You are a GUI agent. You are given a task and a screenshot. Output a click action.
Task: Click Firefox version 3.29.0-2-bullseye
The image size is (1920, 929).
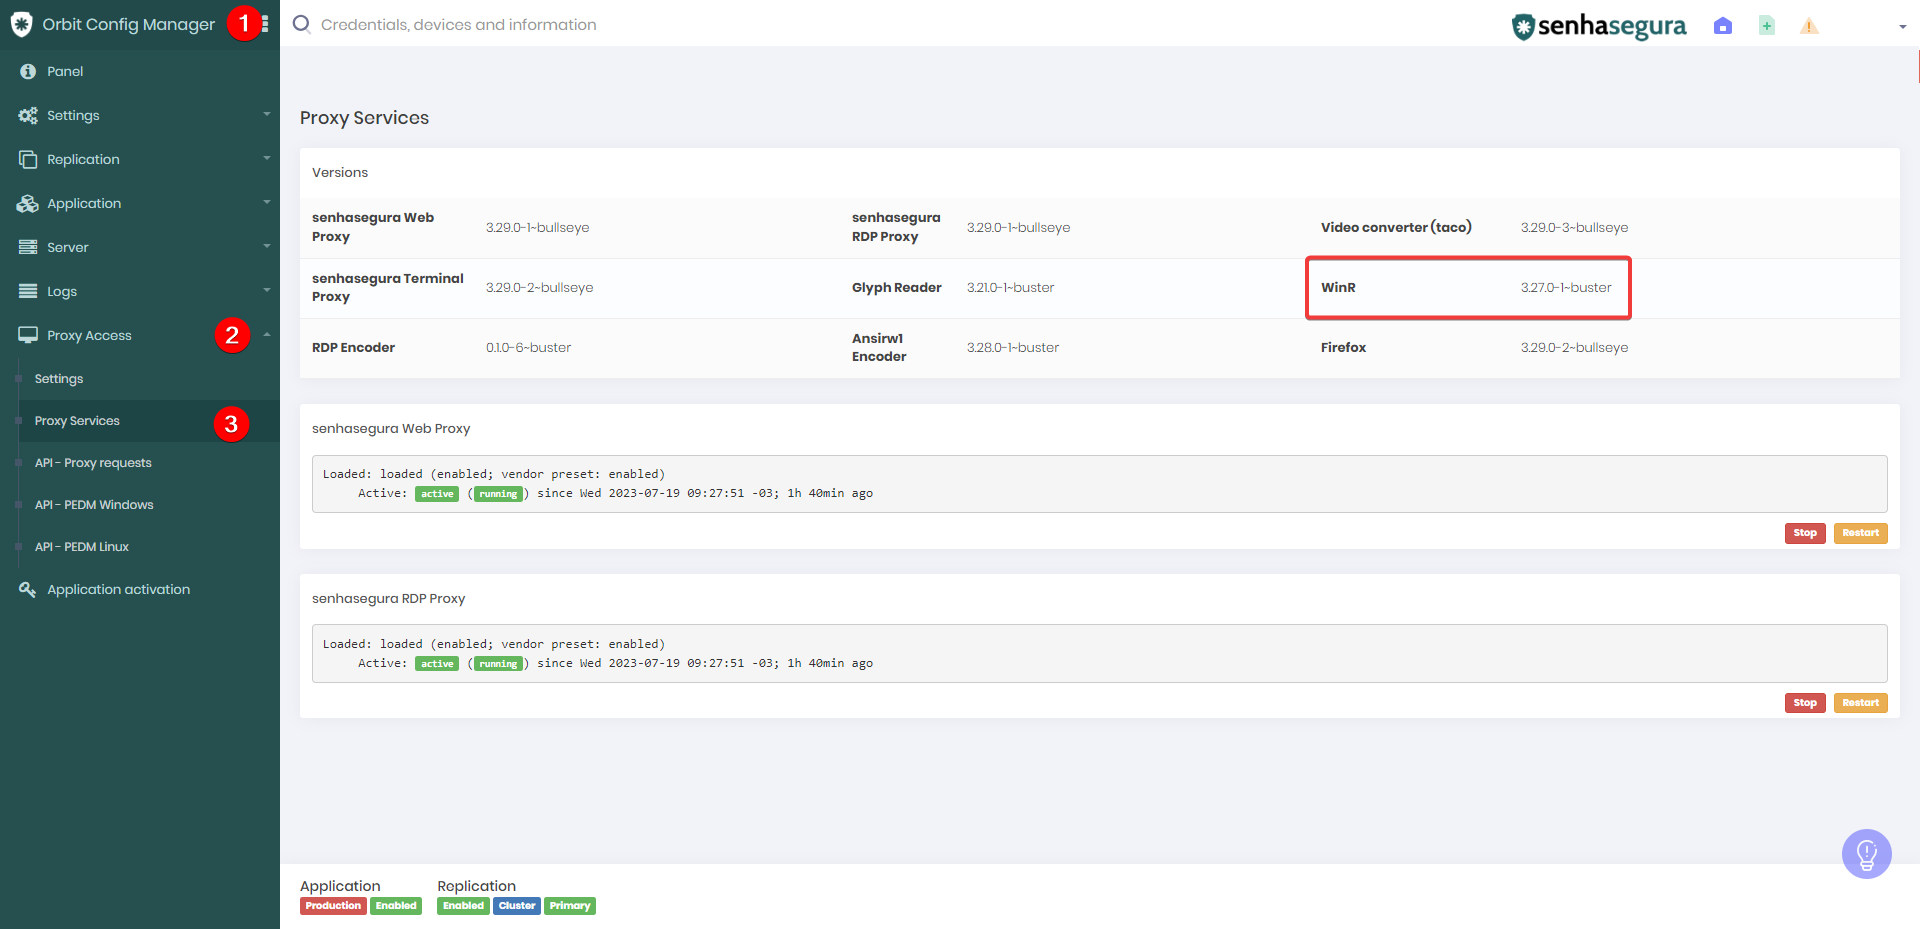point(1574,348)
